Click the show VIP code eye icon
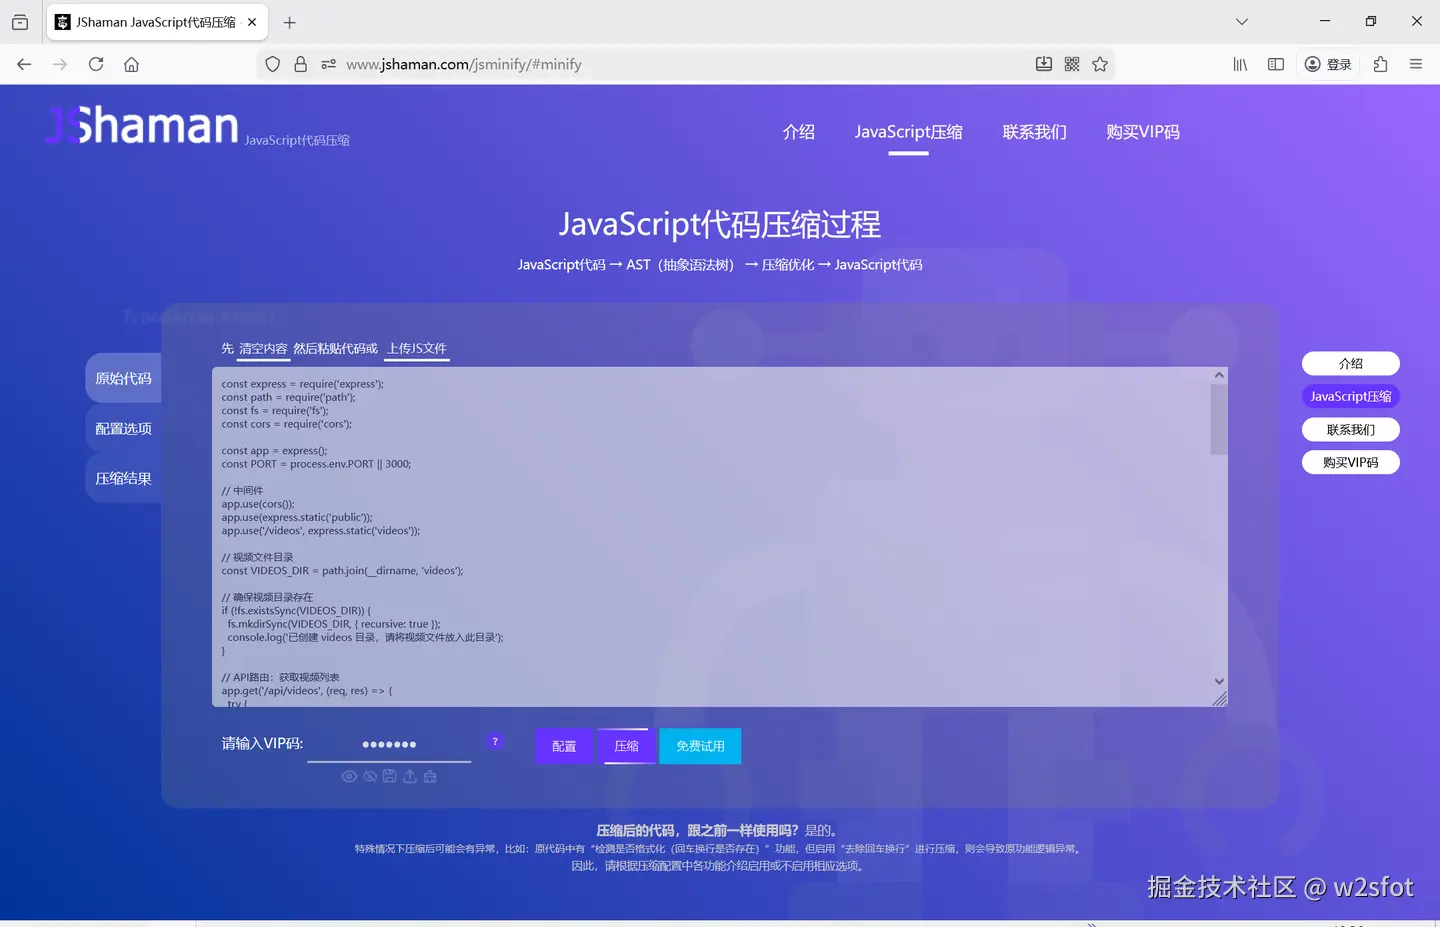Viewport: 1440px width, 927px height. click(349, 776)
